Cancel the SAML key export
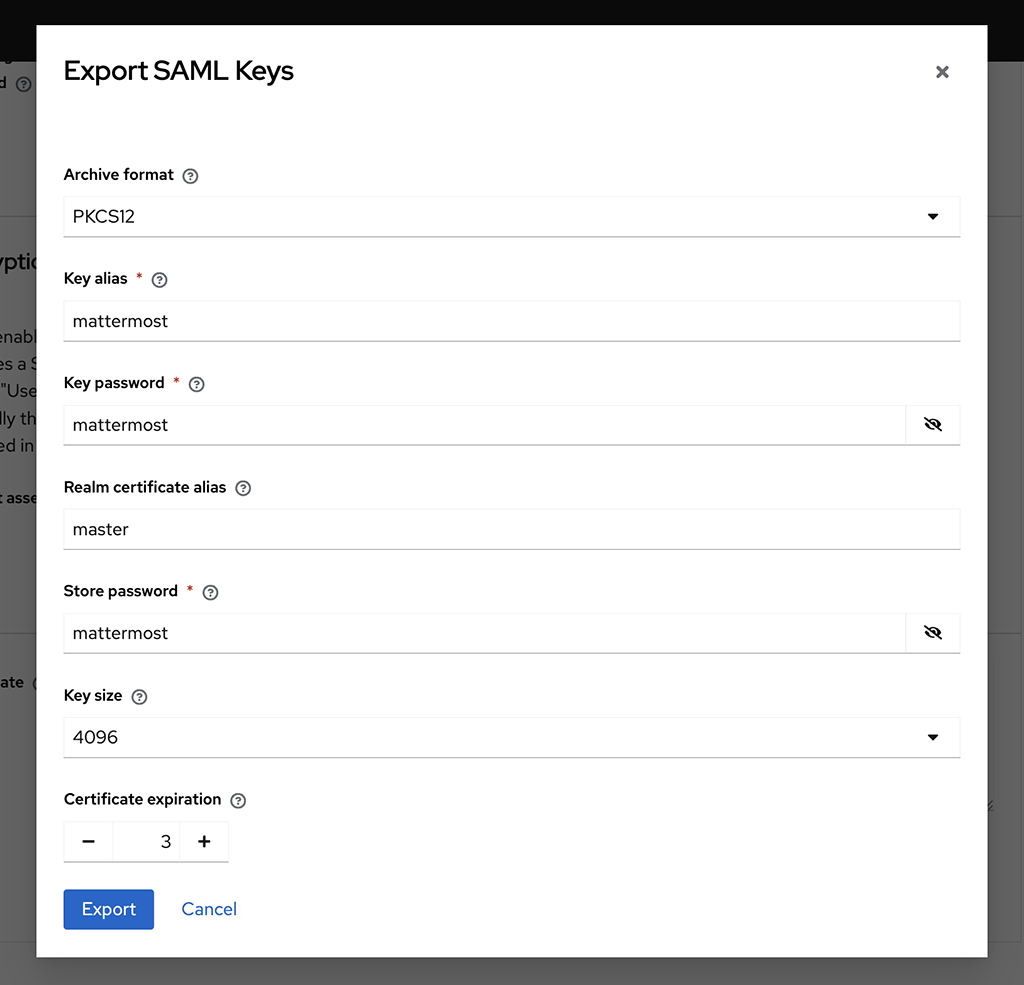This screenshot has height=985, width=1024. point(208,909)
